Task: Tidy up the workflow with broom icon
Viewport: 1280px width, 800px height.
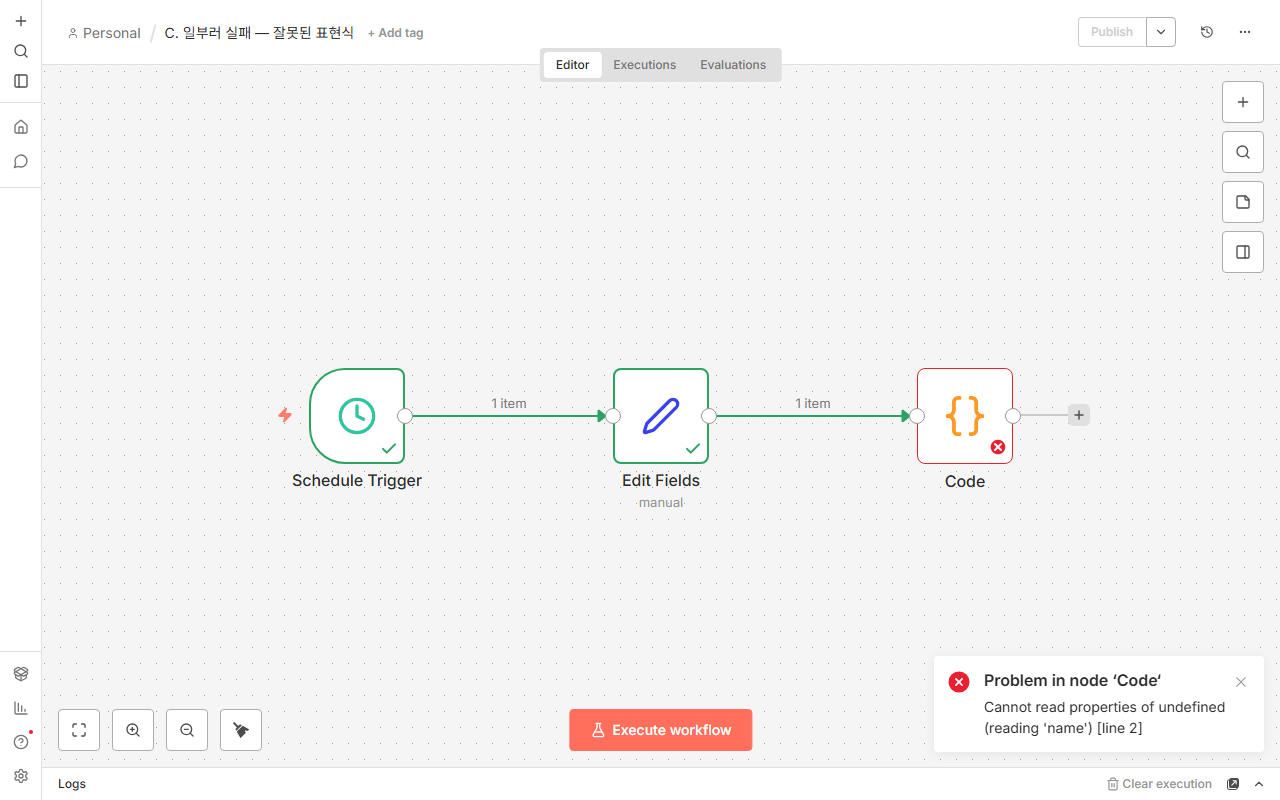Action: tap(241, 730)
